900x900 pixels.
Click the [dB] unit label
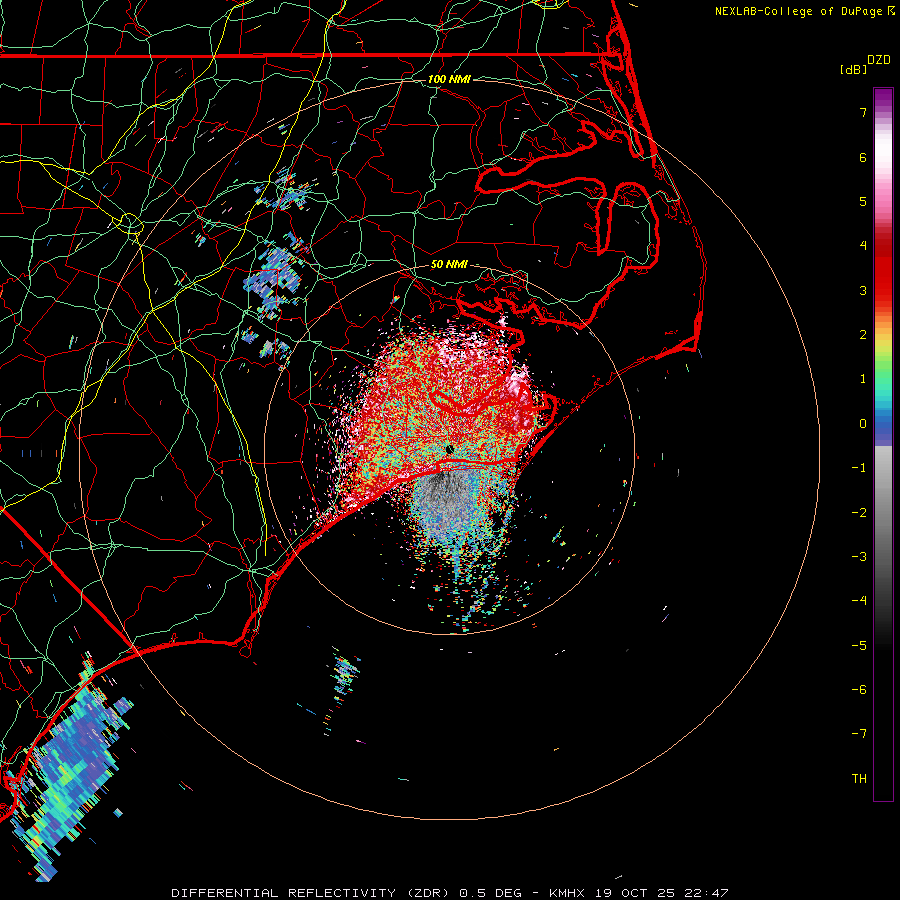click(853, 69)
